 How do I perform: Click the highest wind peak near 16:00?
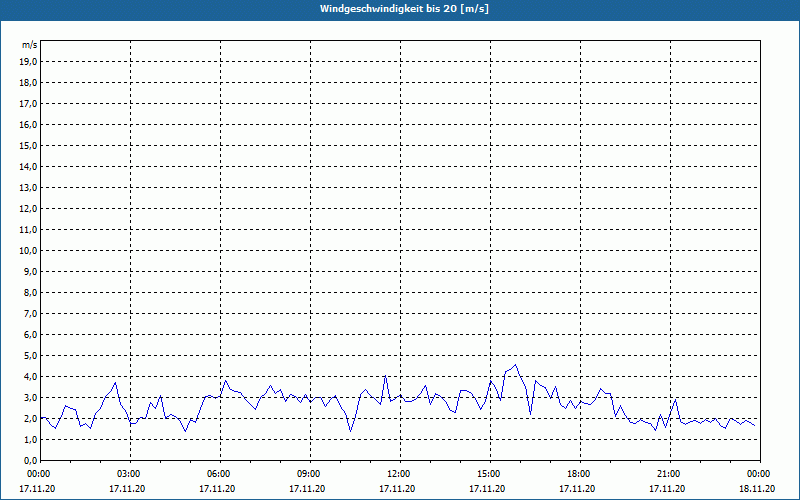click(515, 365)
